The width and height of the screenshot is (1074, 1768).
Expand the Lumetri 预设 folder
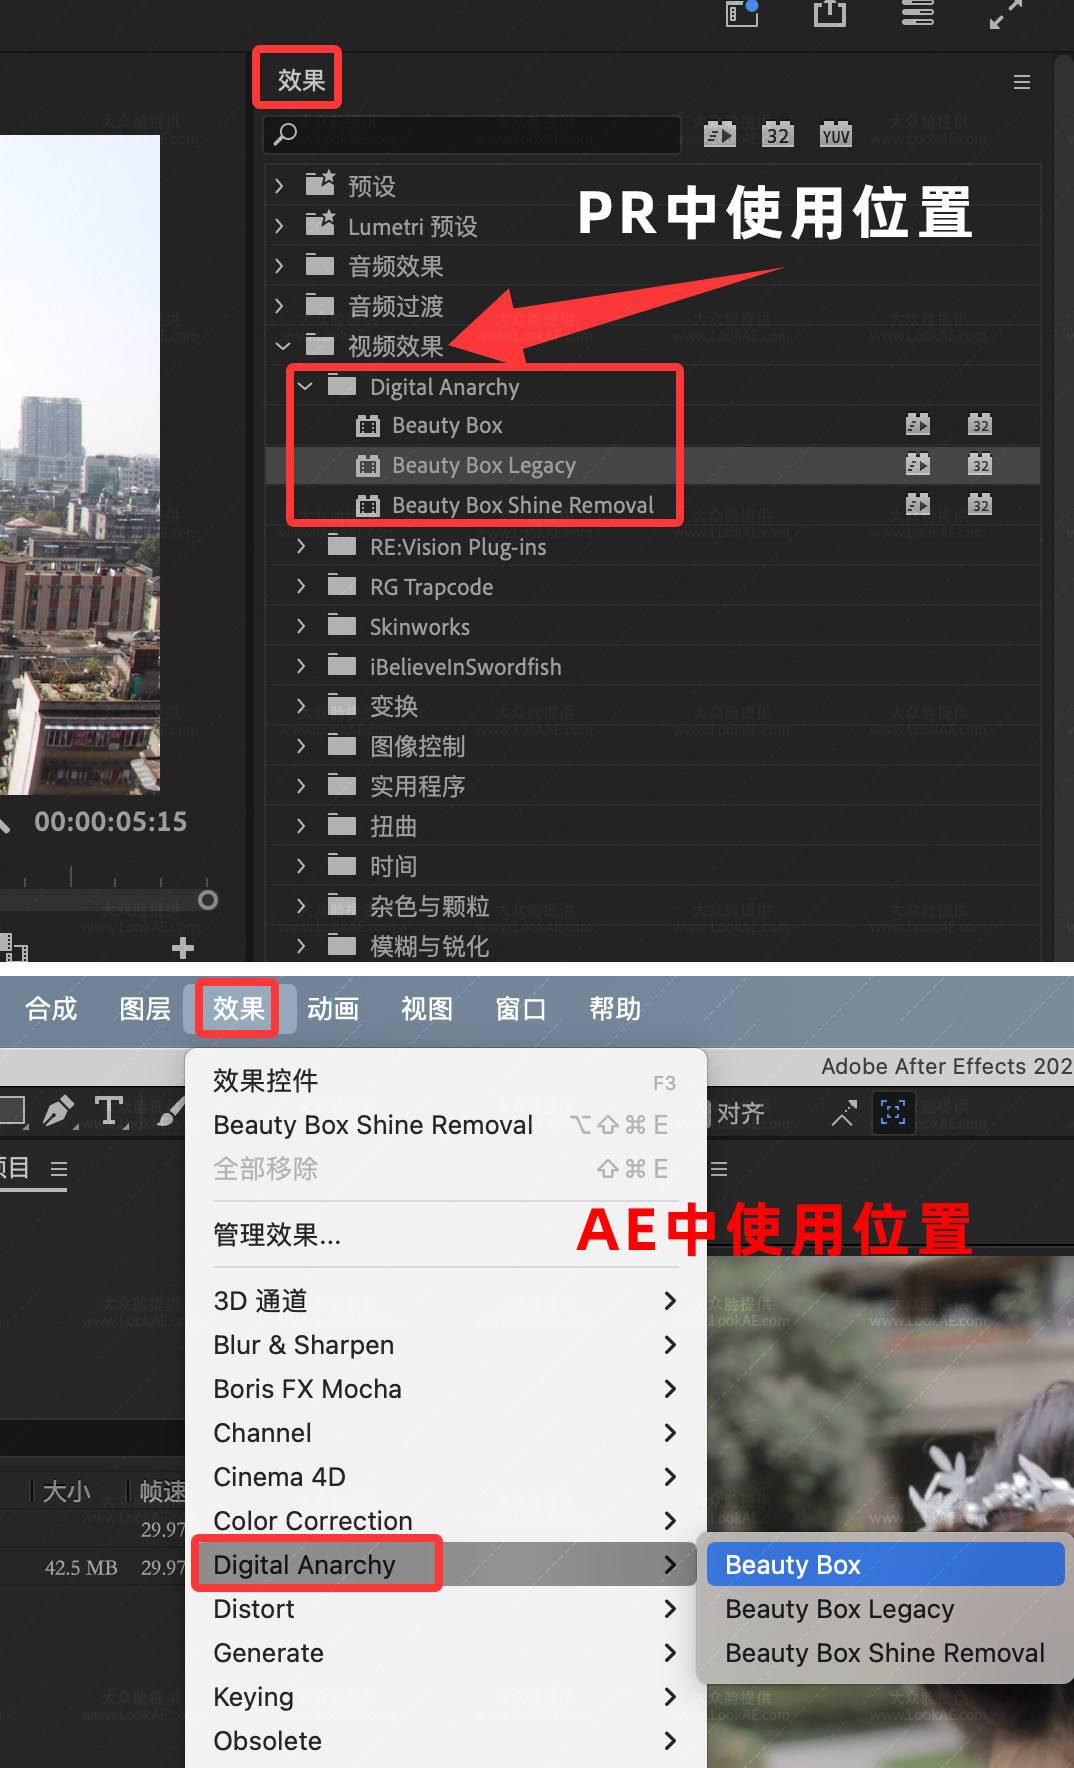coord(280,226)
